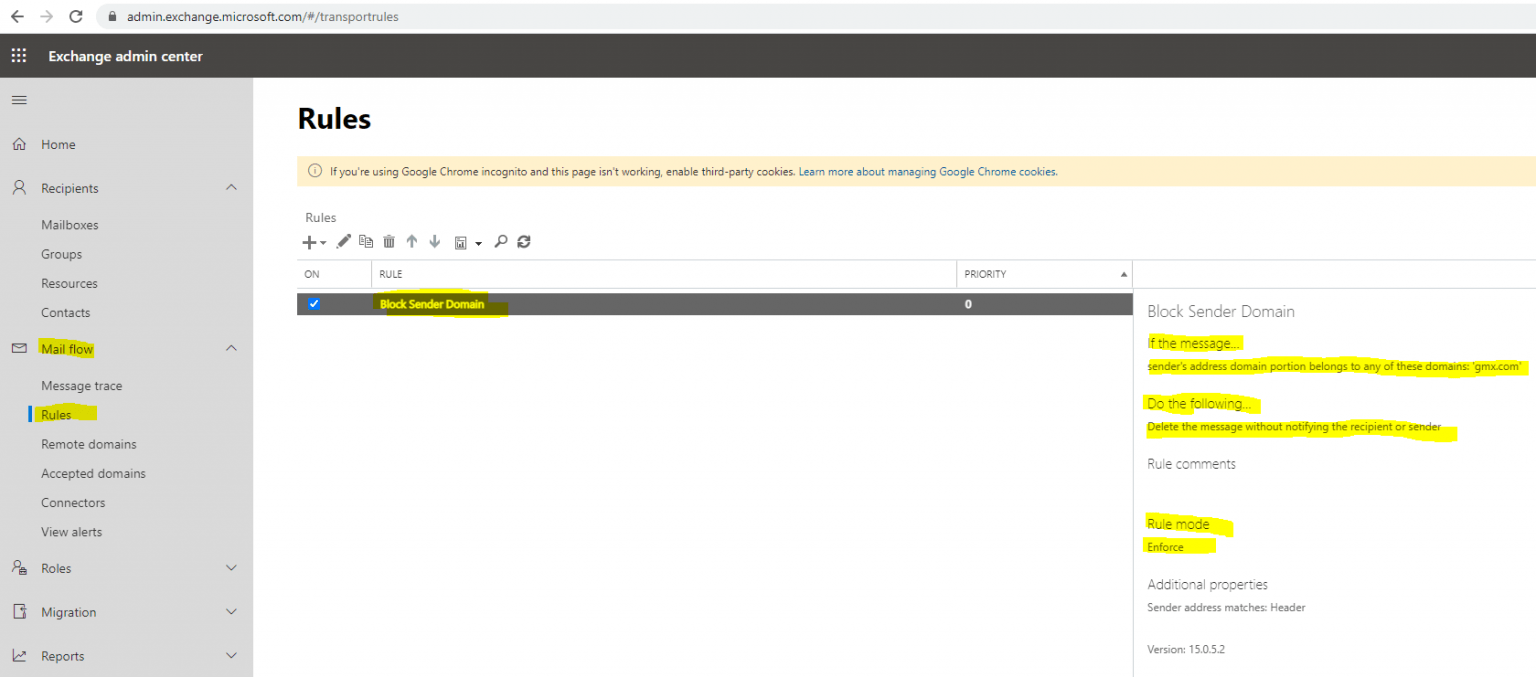The width and height of the screenshot is (1536, 677).
Task: Open search with the magnifying glass icon
Action: (501, 241)
